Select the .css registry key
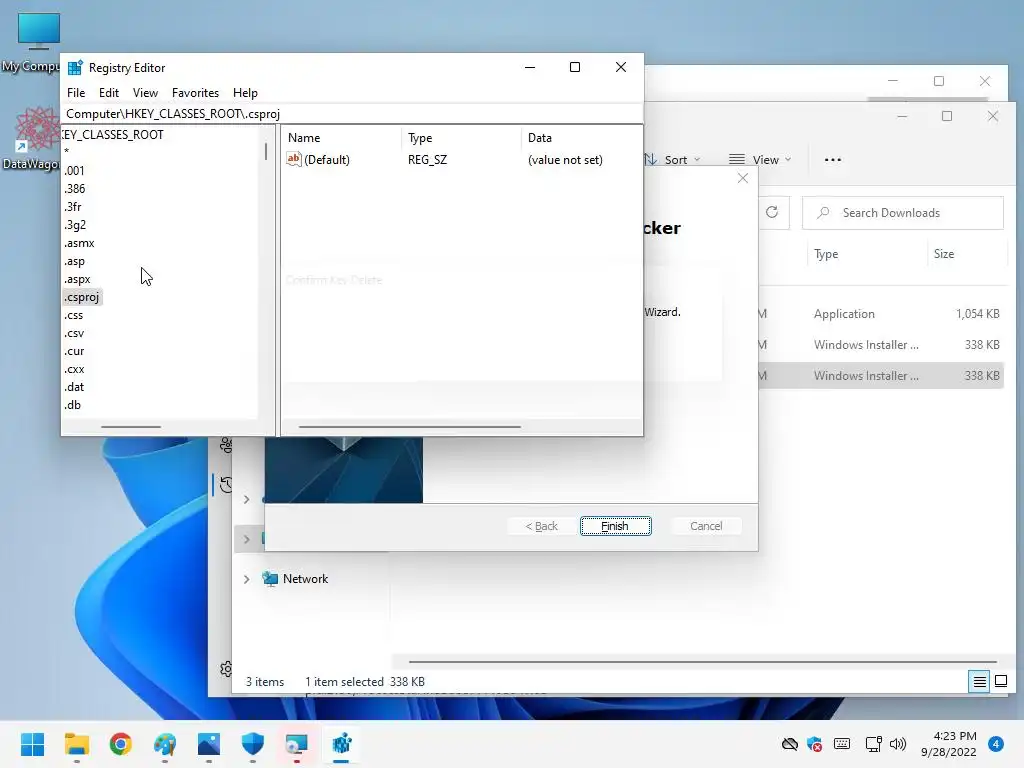This screenshot has width=1024, height=768. coord(74,315)
